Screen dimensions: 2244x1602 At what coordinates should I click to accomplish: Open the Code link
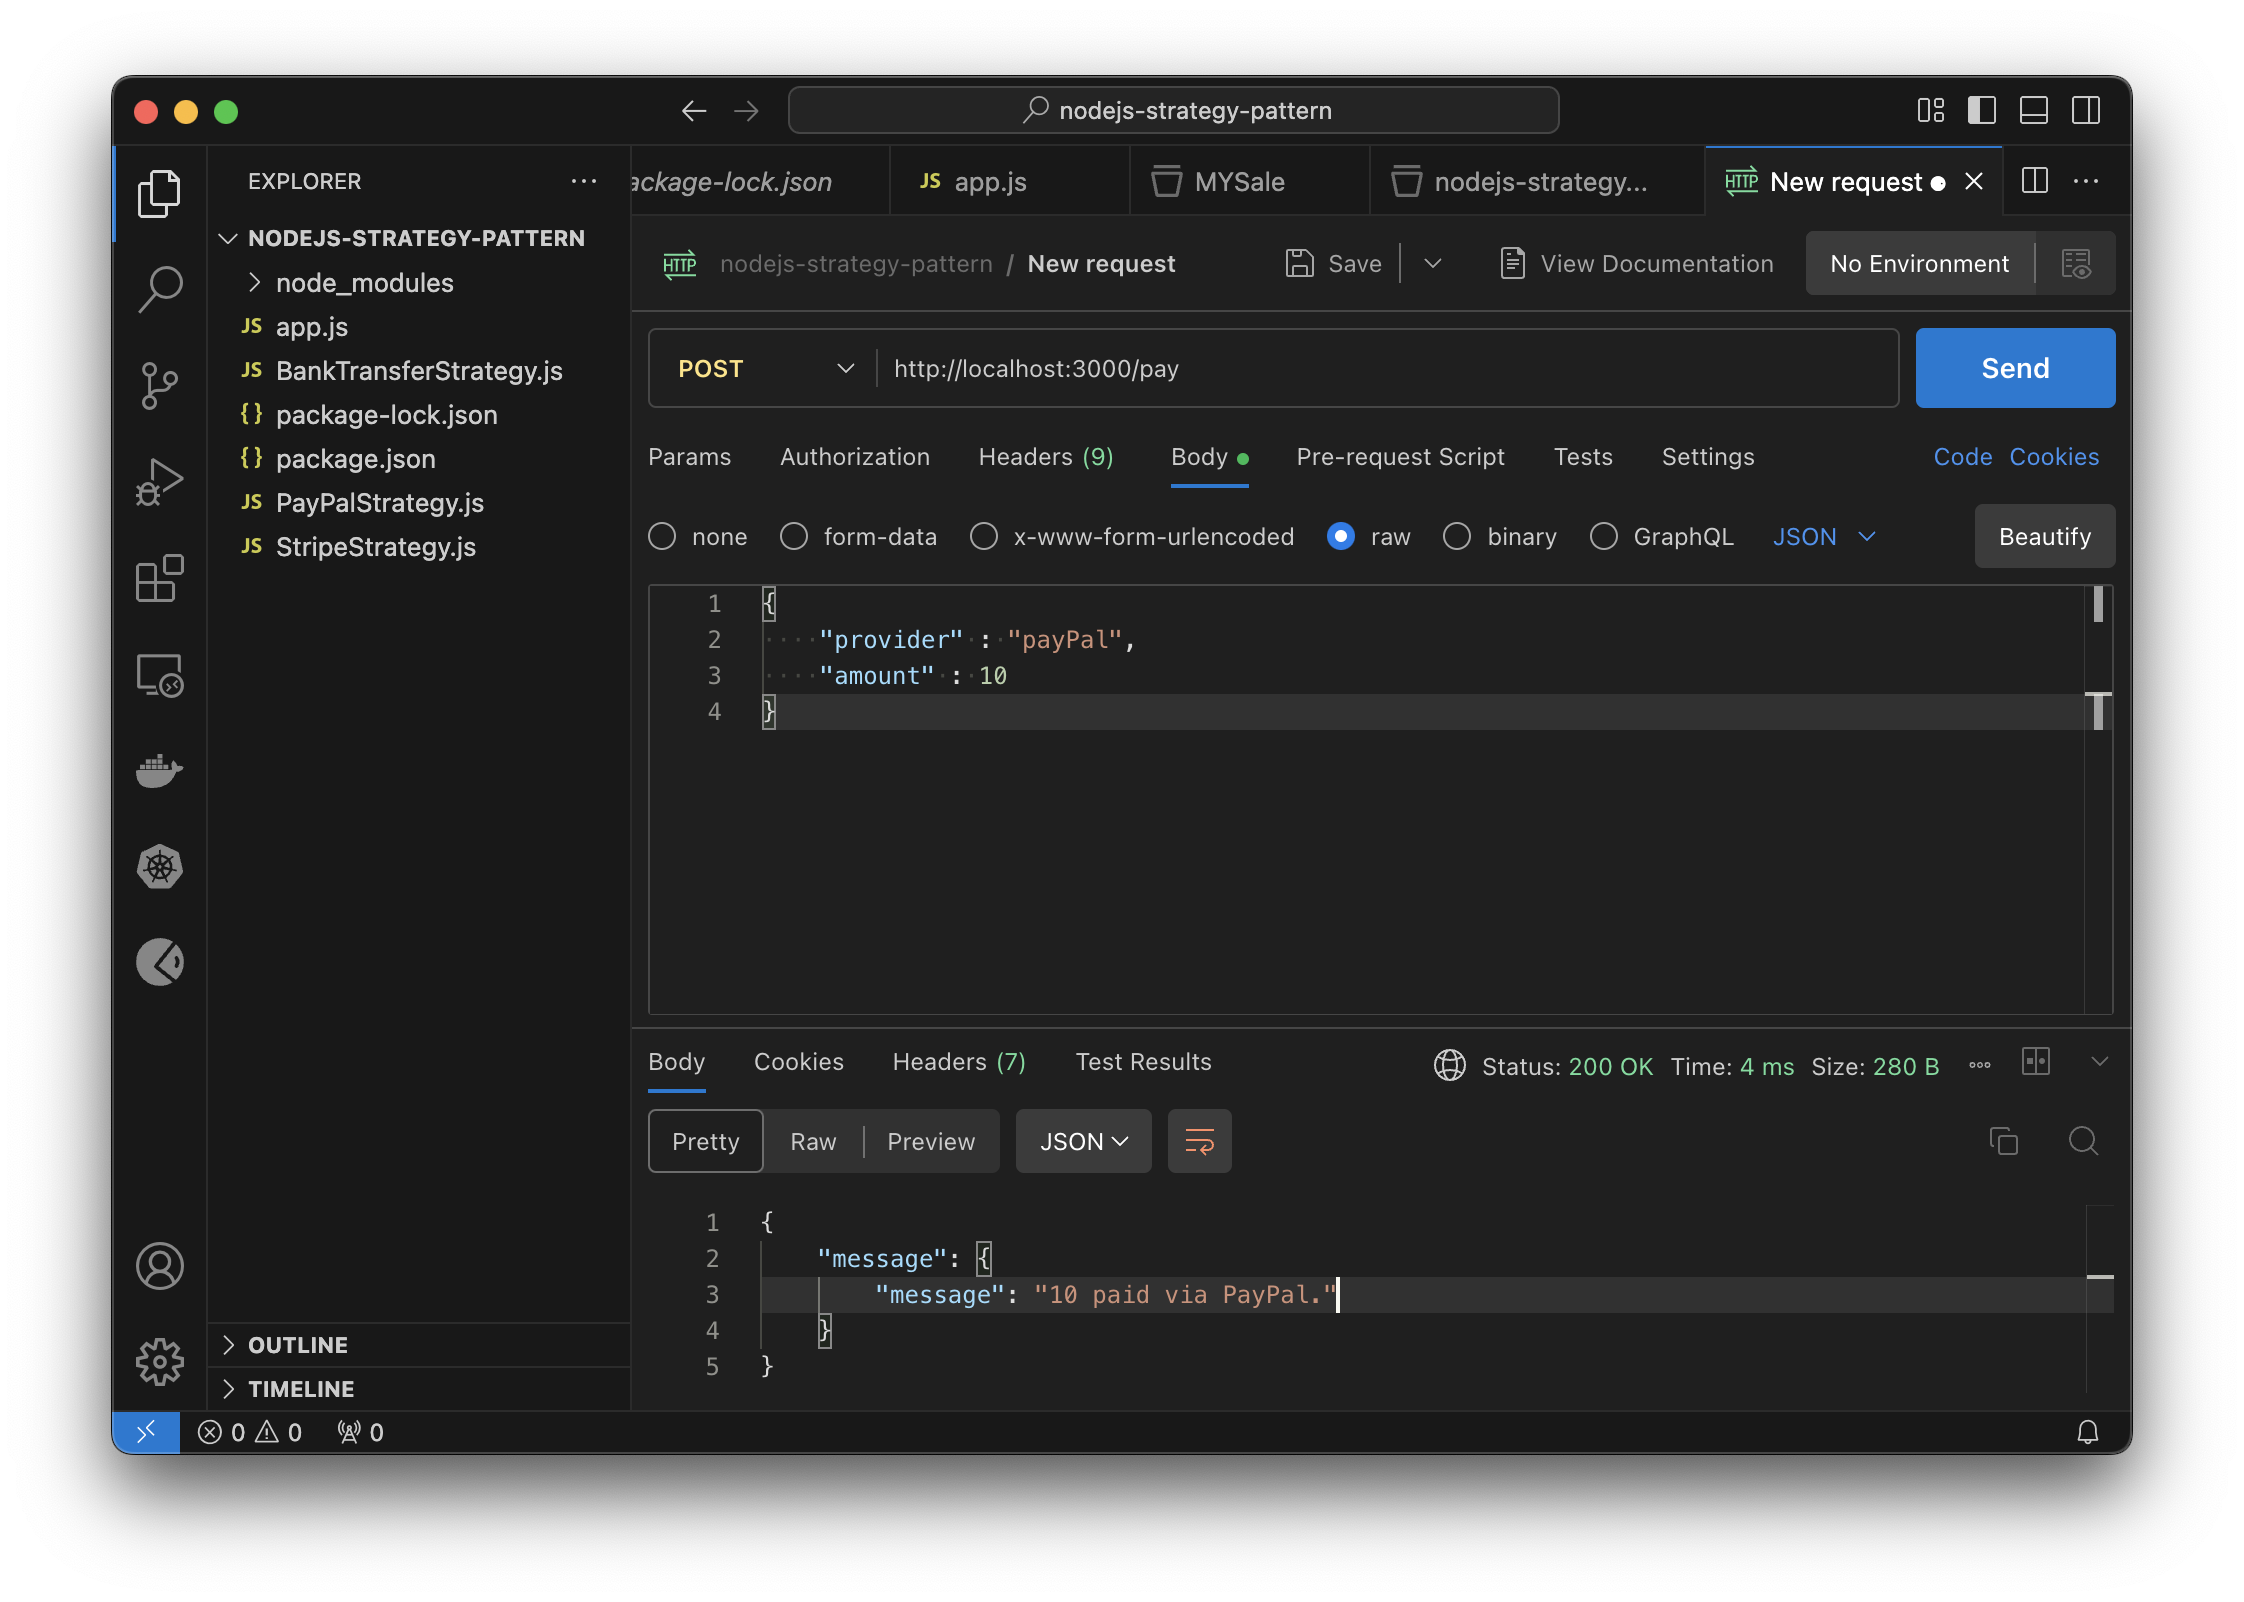tap(1962, 457)
